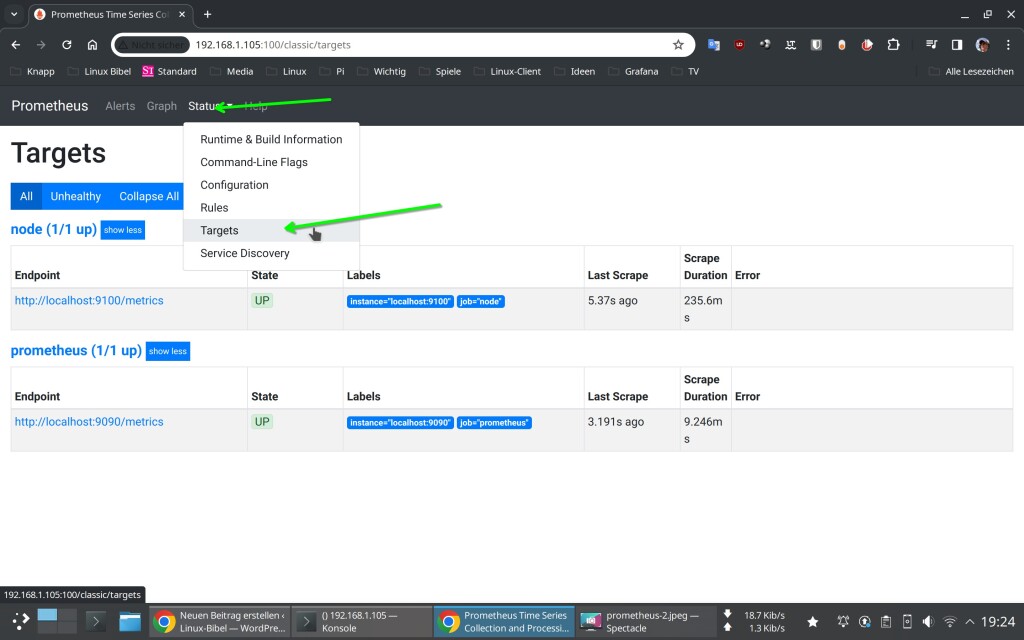Open the notifications bell tray icon
1024x640 pixels.
[x=843, y=622]
